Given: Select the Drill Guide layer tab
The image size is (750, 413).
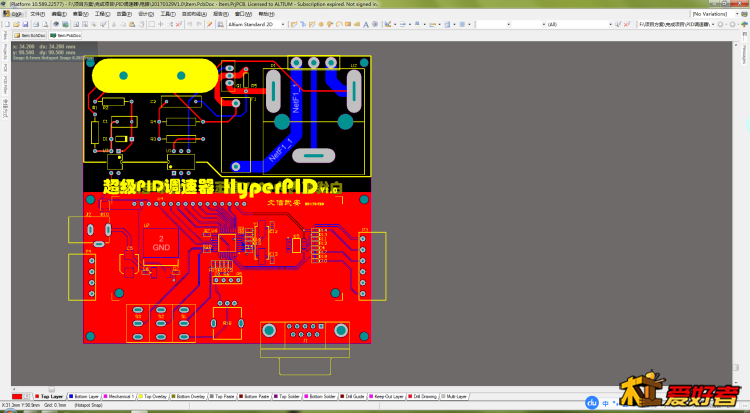Looking at the screenshot, I should point(353,396).
